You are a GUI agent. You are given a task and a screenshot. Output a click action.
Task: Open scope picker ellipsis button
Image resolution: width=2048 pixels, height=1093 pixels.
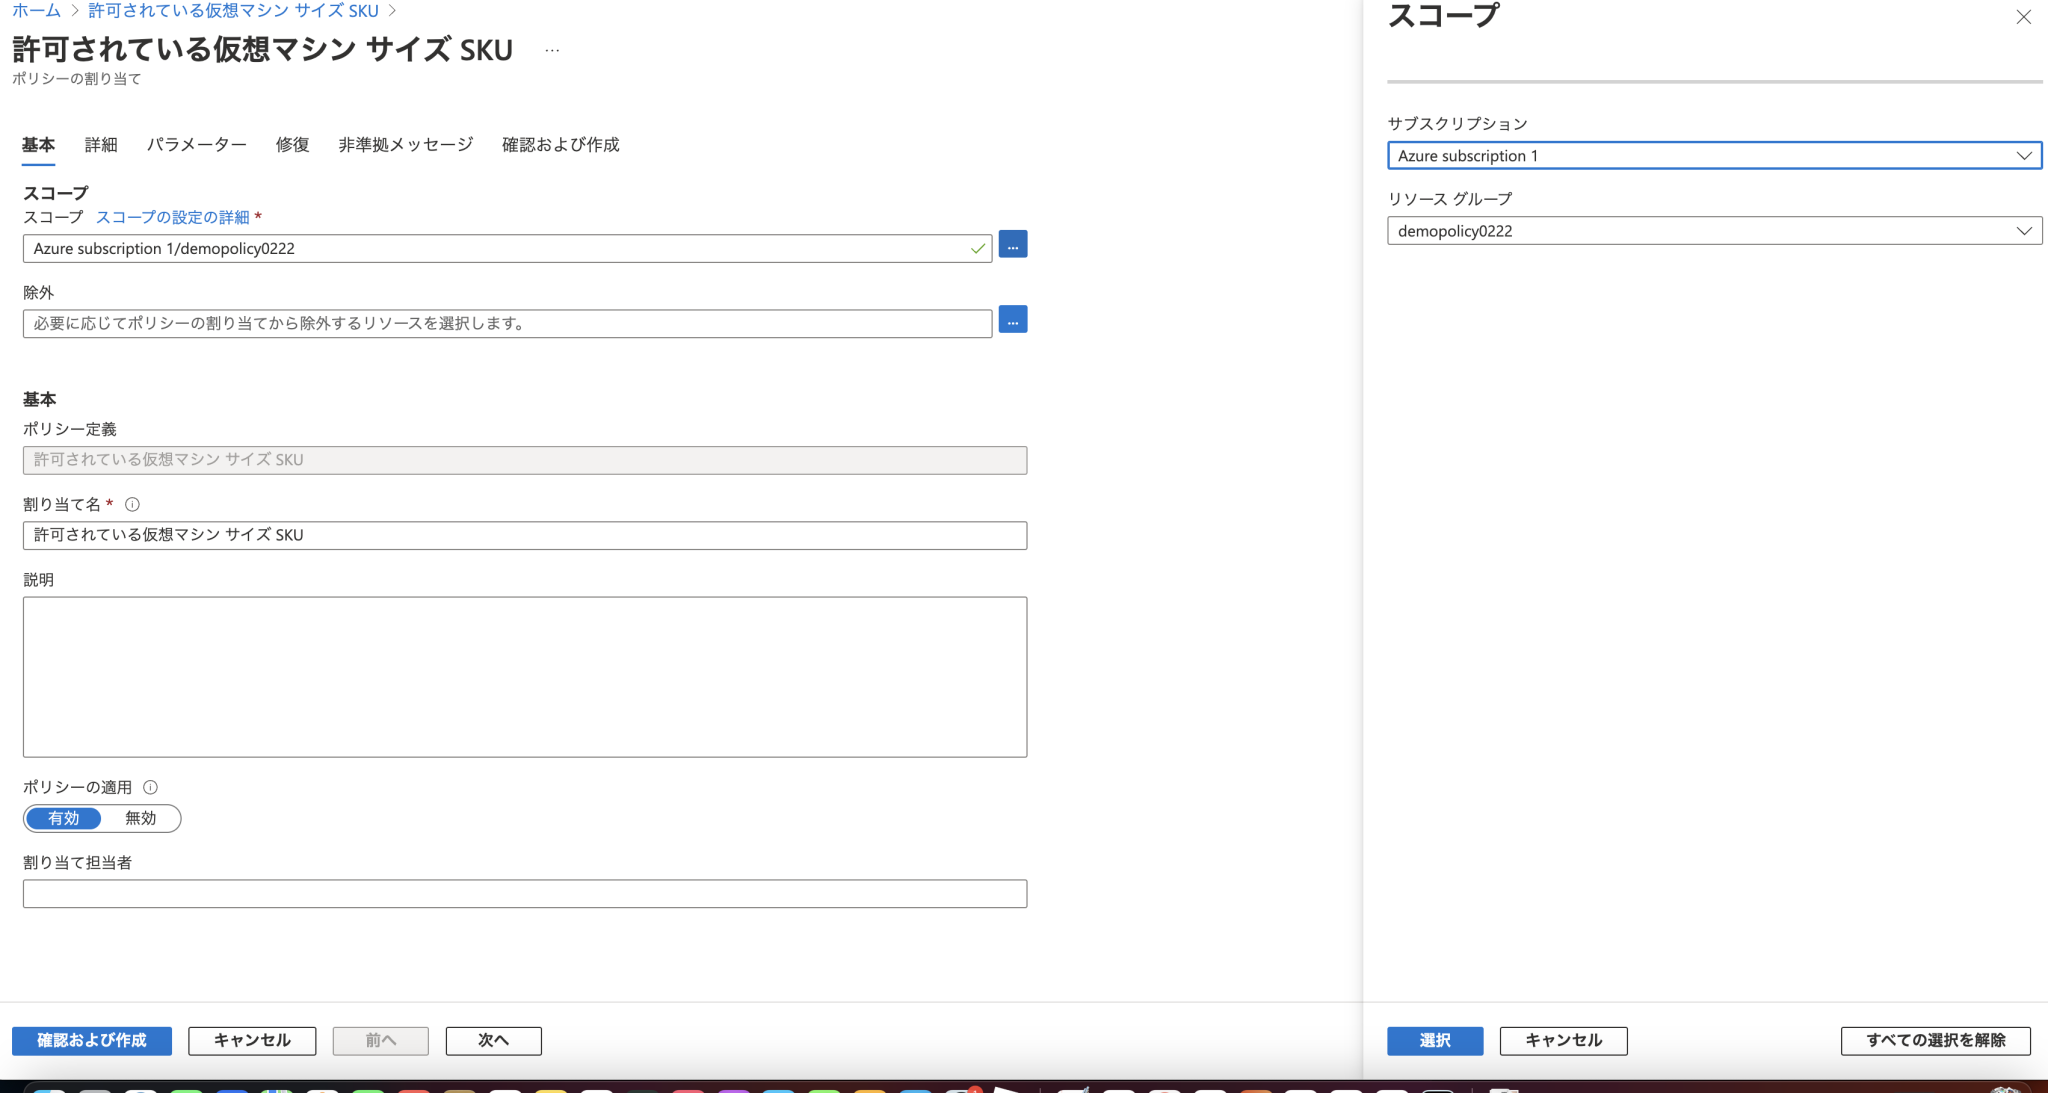point(1012,245)
